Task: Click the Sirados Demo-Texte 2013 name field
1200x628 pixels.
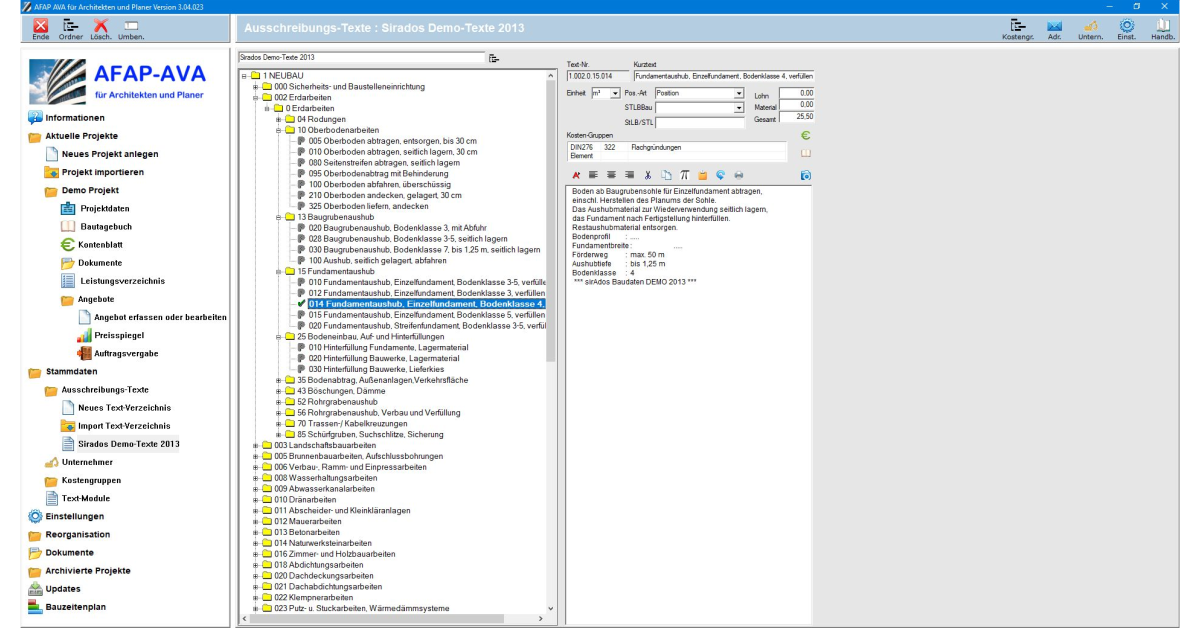Action: (x=361, y=58)
